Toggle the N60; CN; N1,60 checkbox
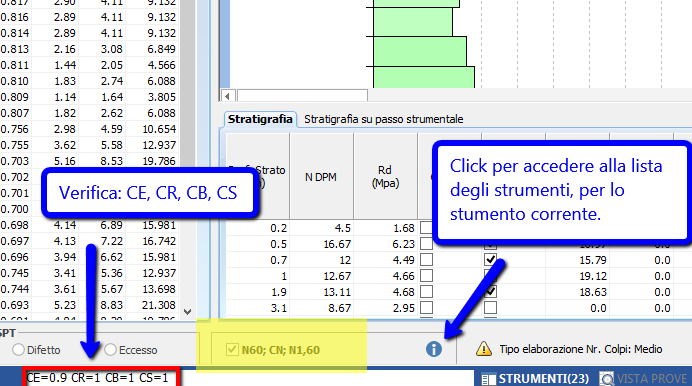 click(232, 350)
